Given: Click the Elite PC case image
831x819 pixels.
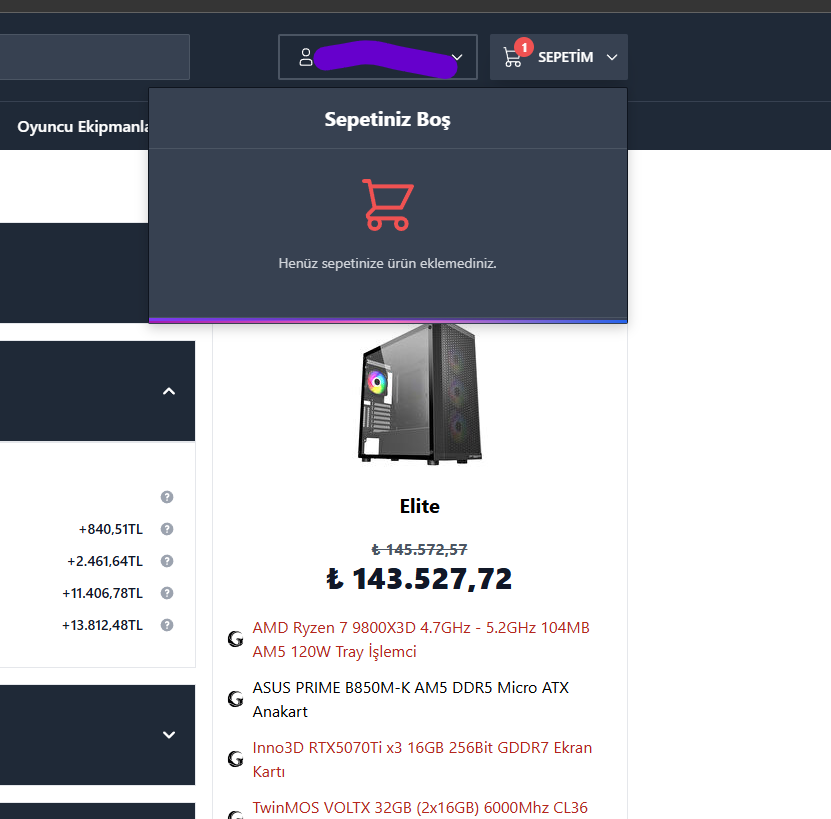Looking at the screenshot, I should click(x=420, y=394).
